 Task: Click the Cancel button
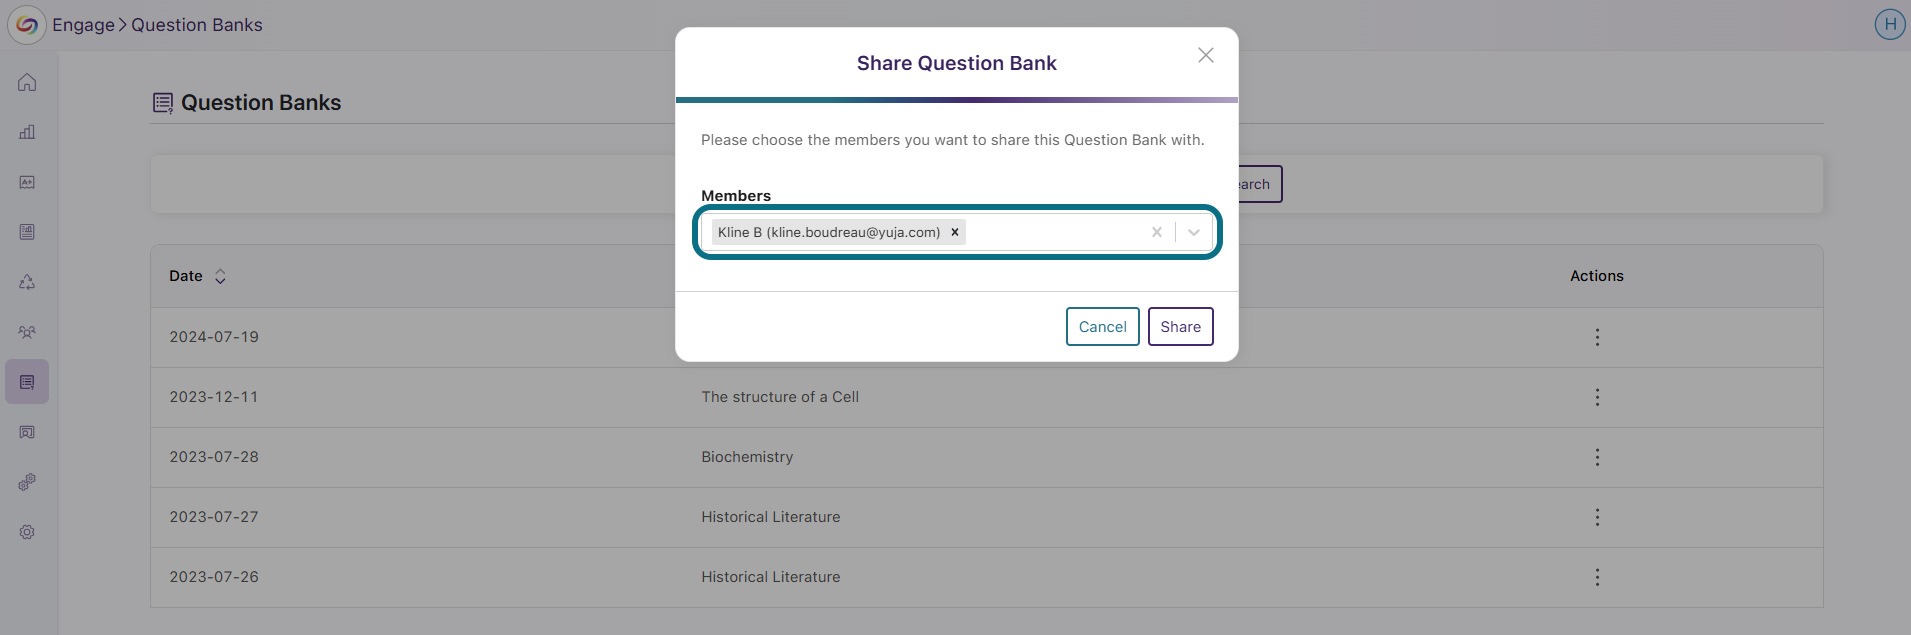[1103, 326]
